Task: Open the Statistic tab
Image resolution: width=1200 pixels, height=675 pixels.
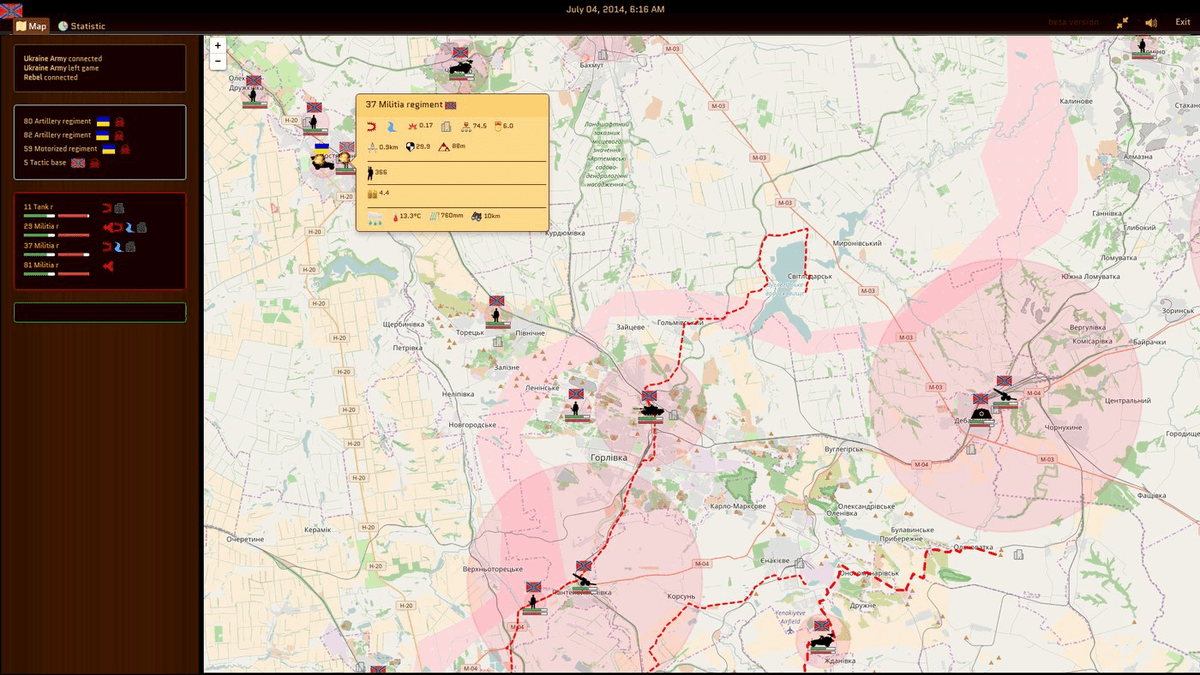Action: (x=82, y=26)
